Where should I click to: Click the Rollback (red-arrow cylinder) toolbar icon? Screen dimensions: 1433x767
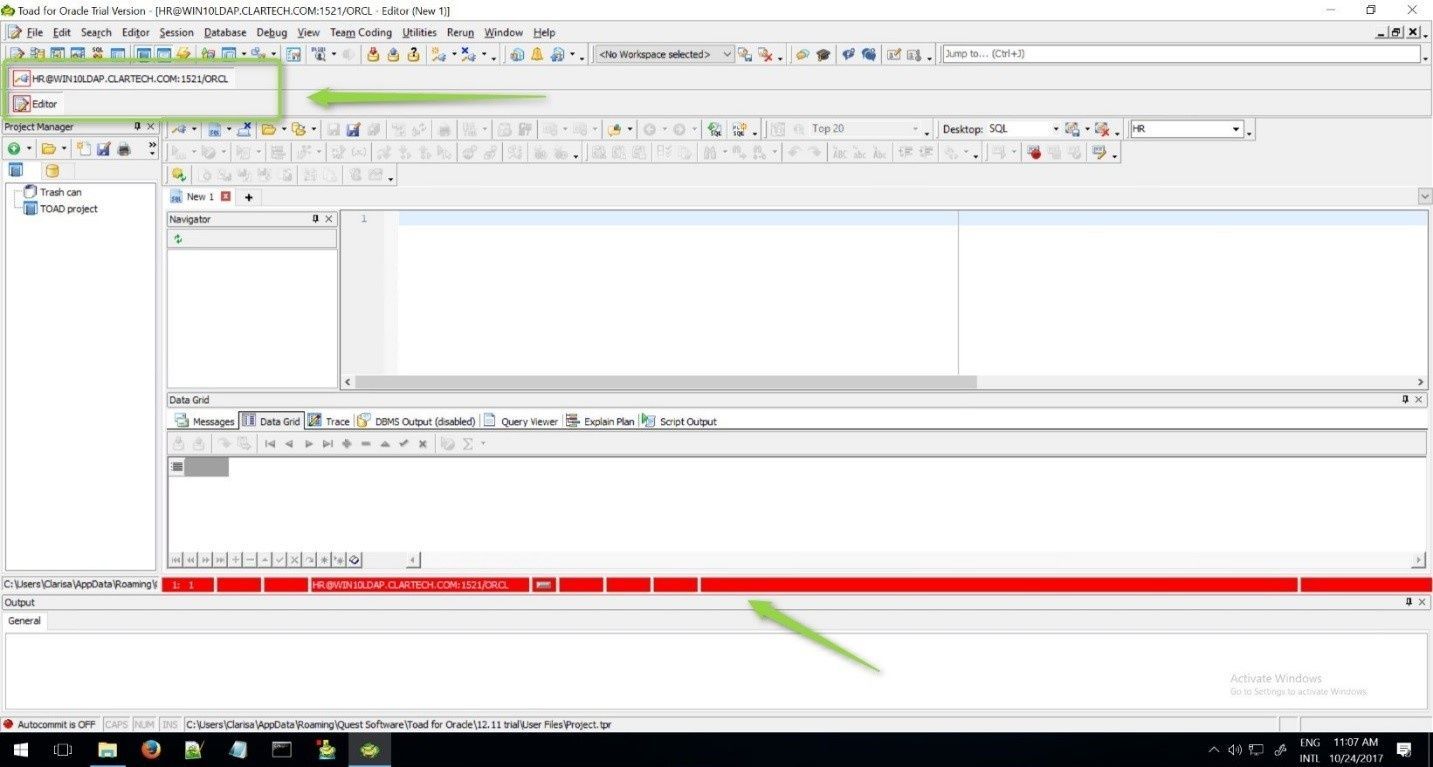(x=394, y=54)
